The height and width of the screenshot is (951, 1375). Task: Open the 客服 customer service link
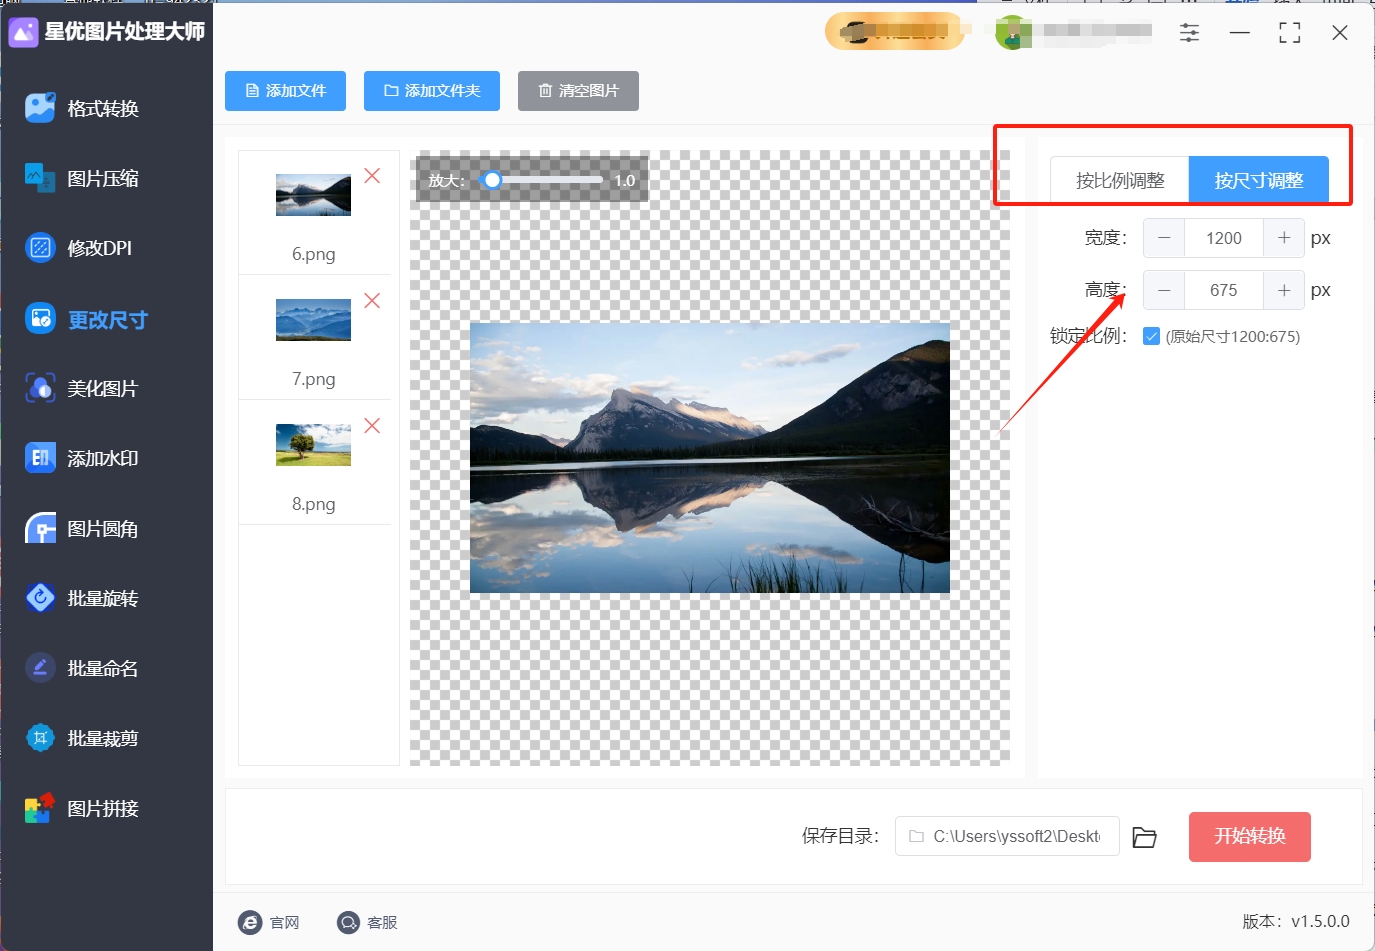coord(367,922)
